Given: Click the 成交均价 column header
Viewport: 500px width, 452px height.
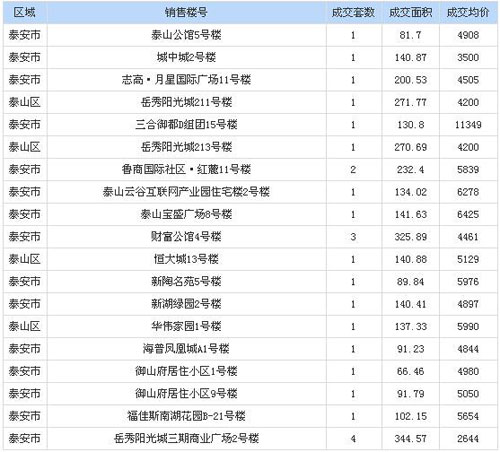Looking at the screenshot, I should click(468, 12).
